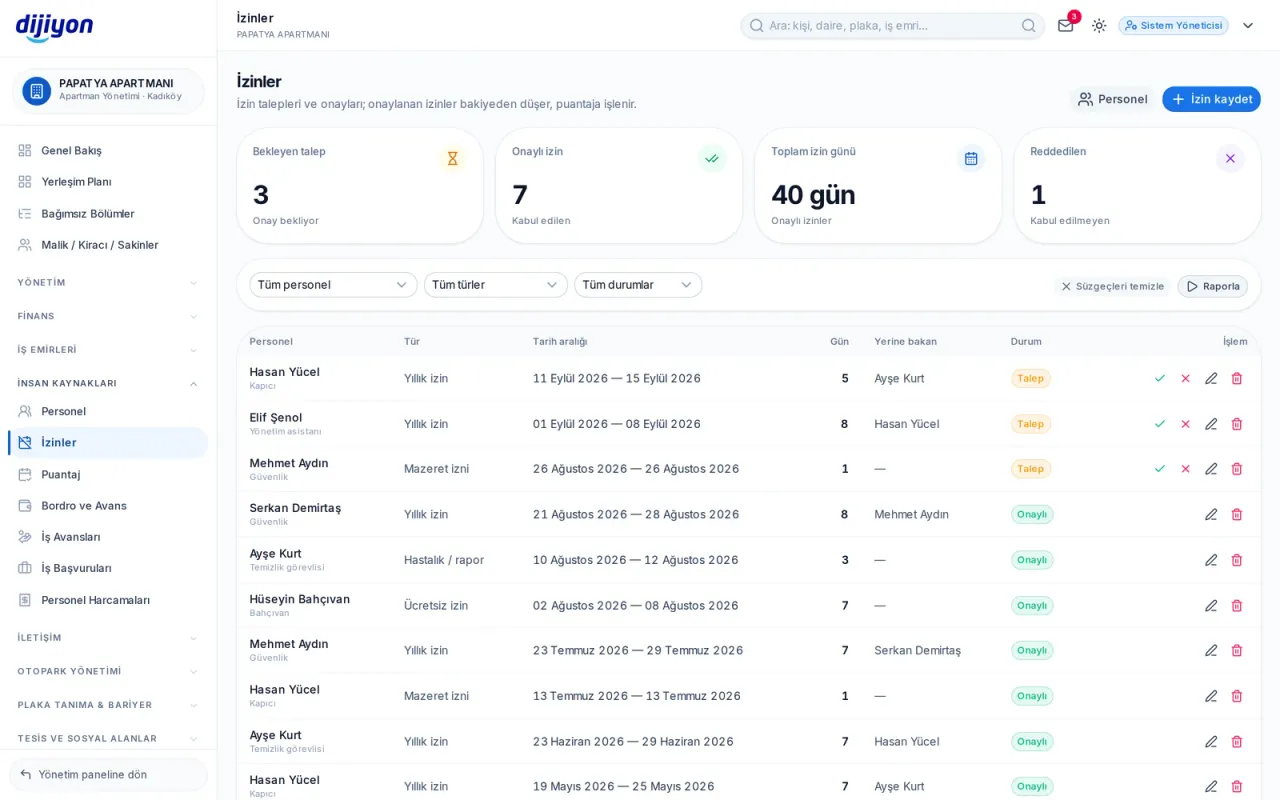The image size is (1280, 800).
Task: Click the Raporla button
Action: 1212,286
